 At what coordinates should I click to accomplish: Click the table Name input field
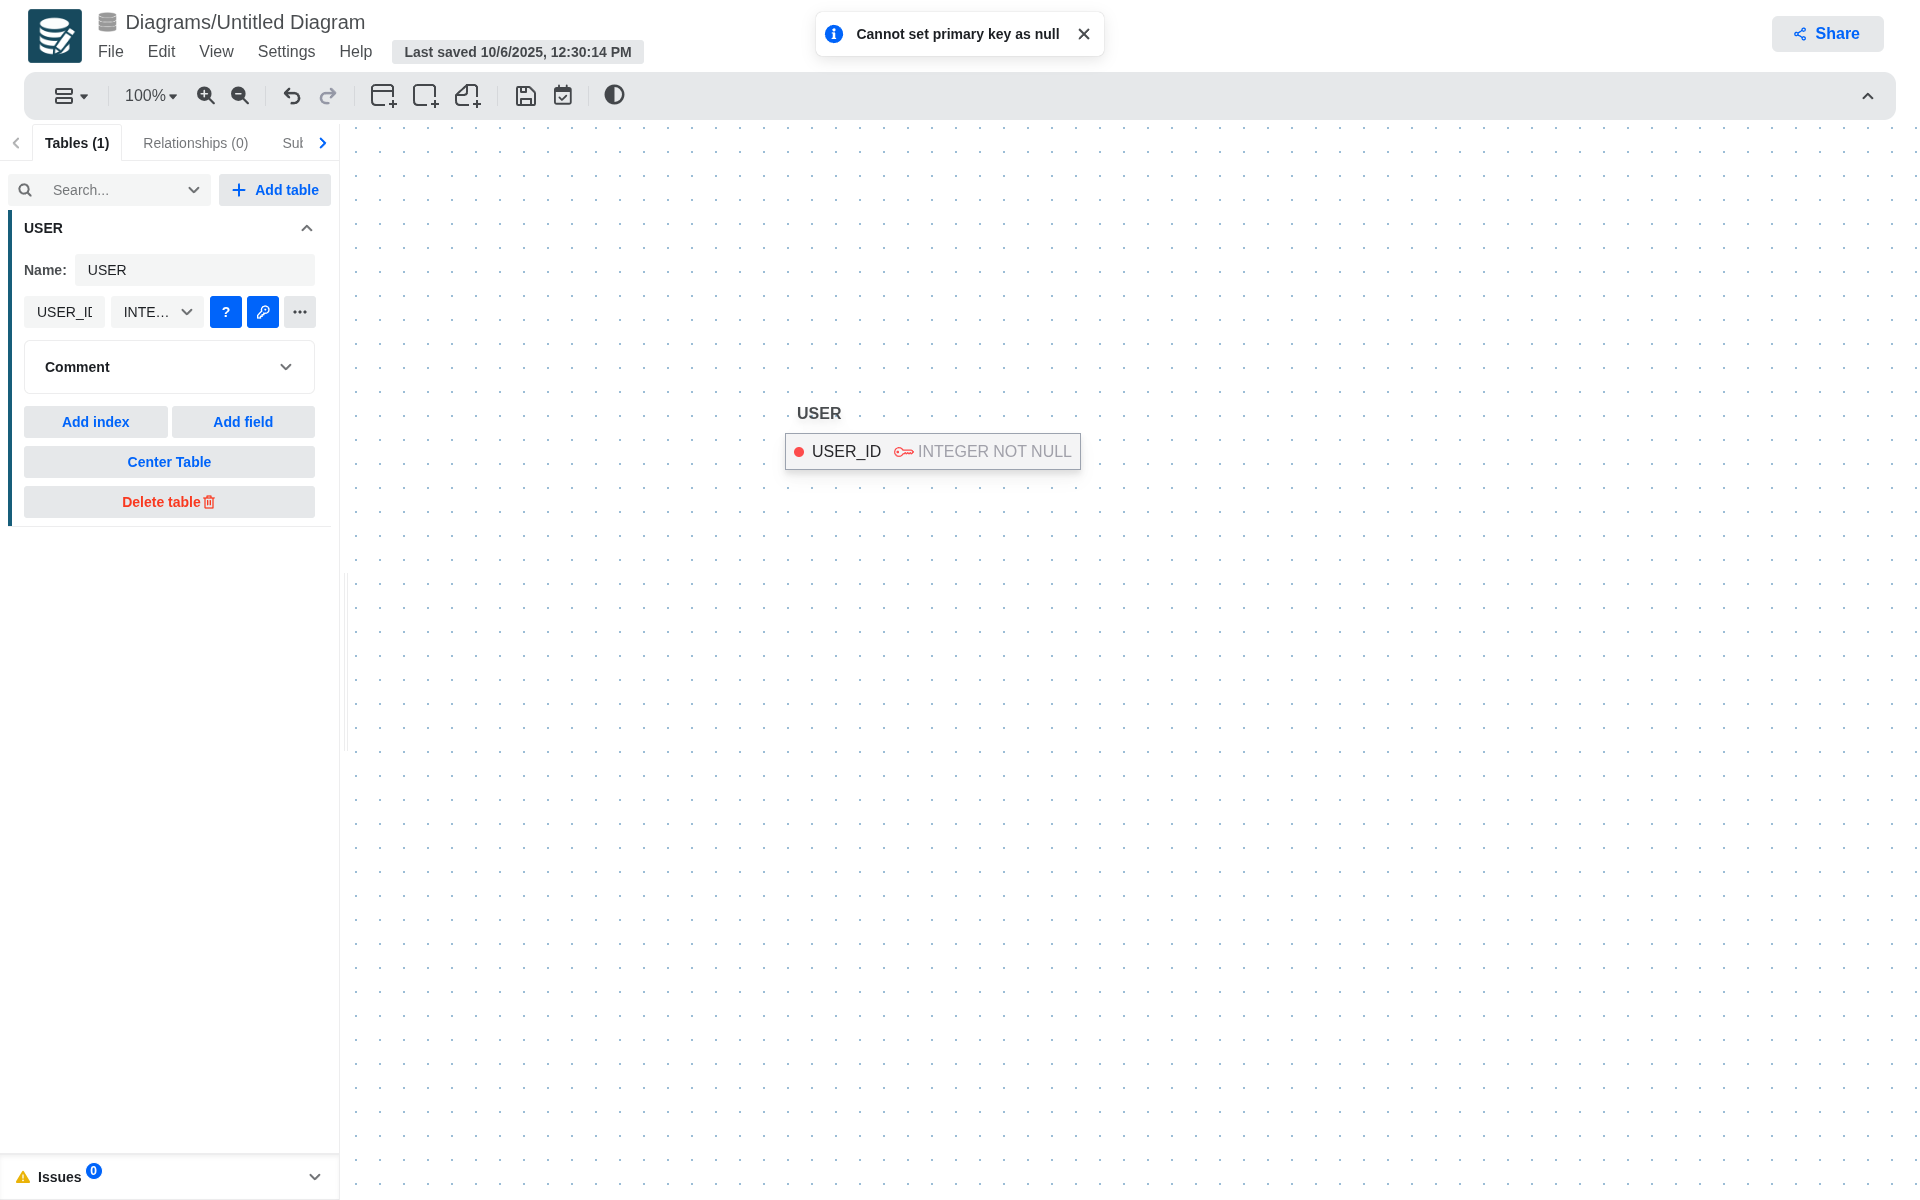point(195,270)
